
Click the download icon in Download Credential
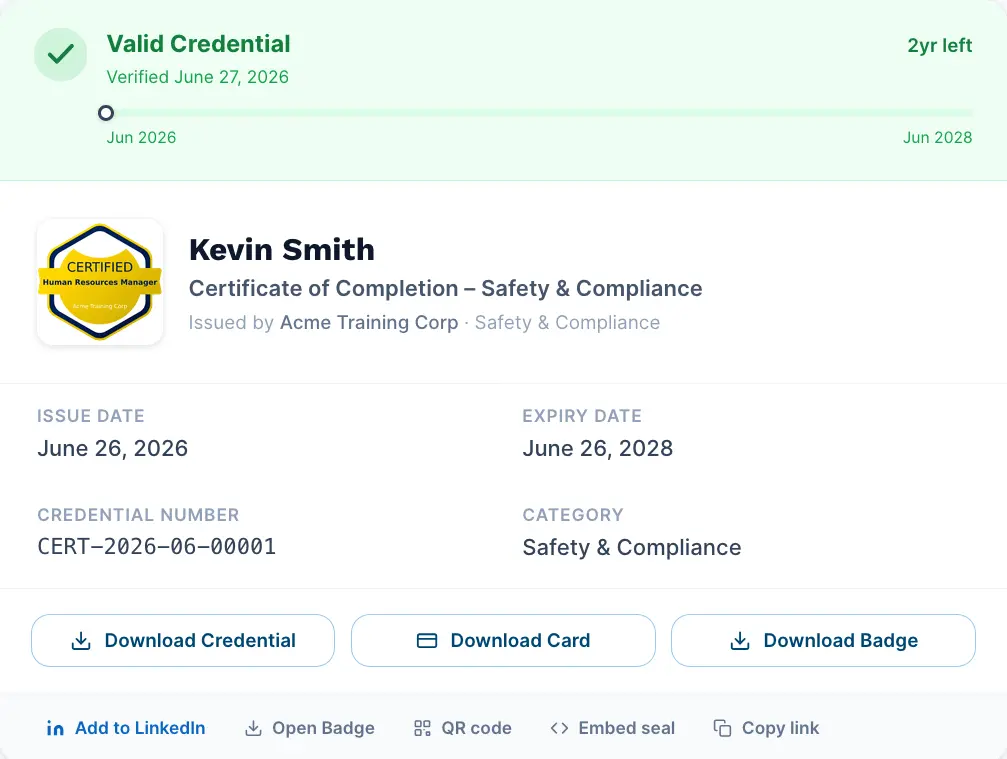pos(81,641)
